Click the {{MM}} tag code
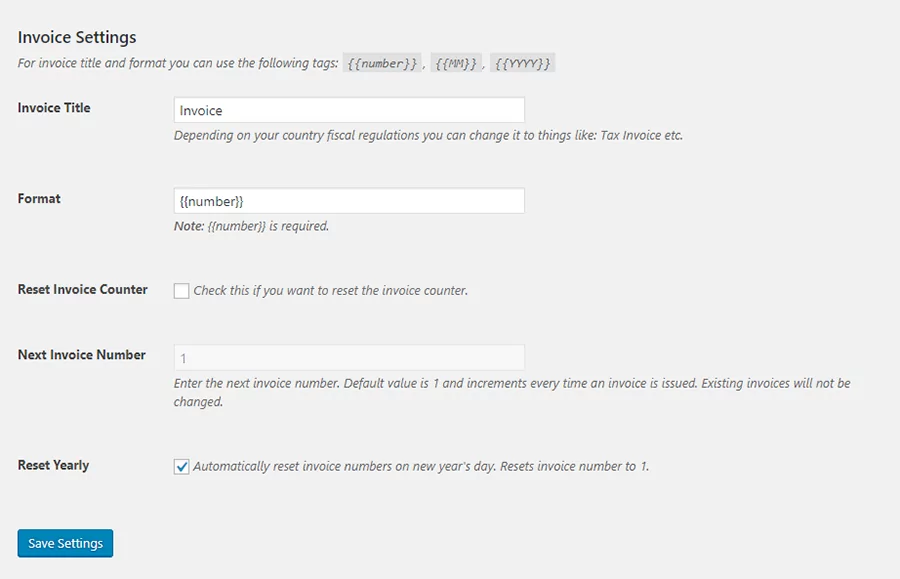900x579 pixels. [457, 64]
